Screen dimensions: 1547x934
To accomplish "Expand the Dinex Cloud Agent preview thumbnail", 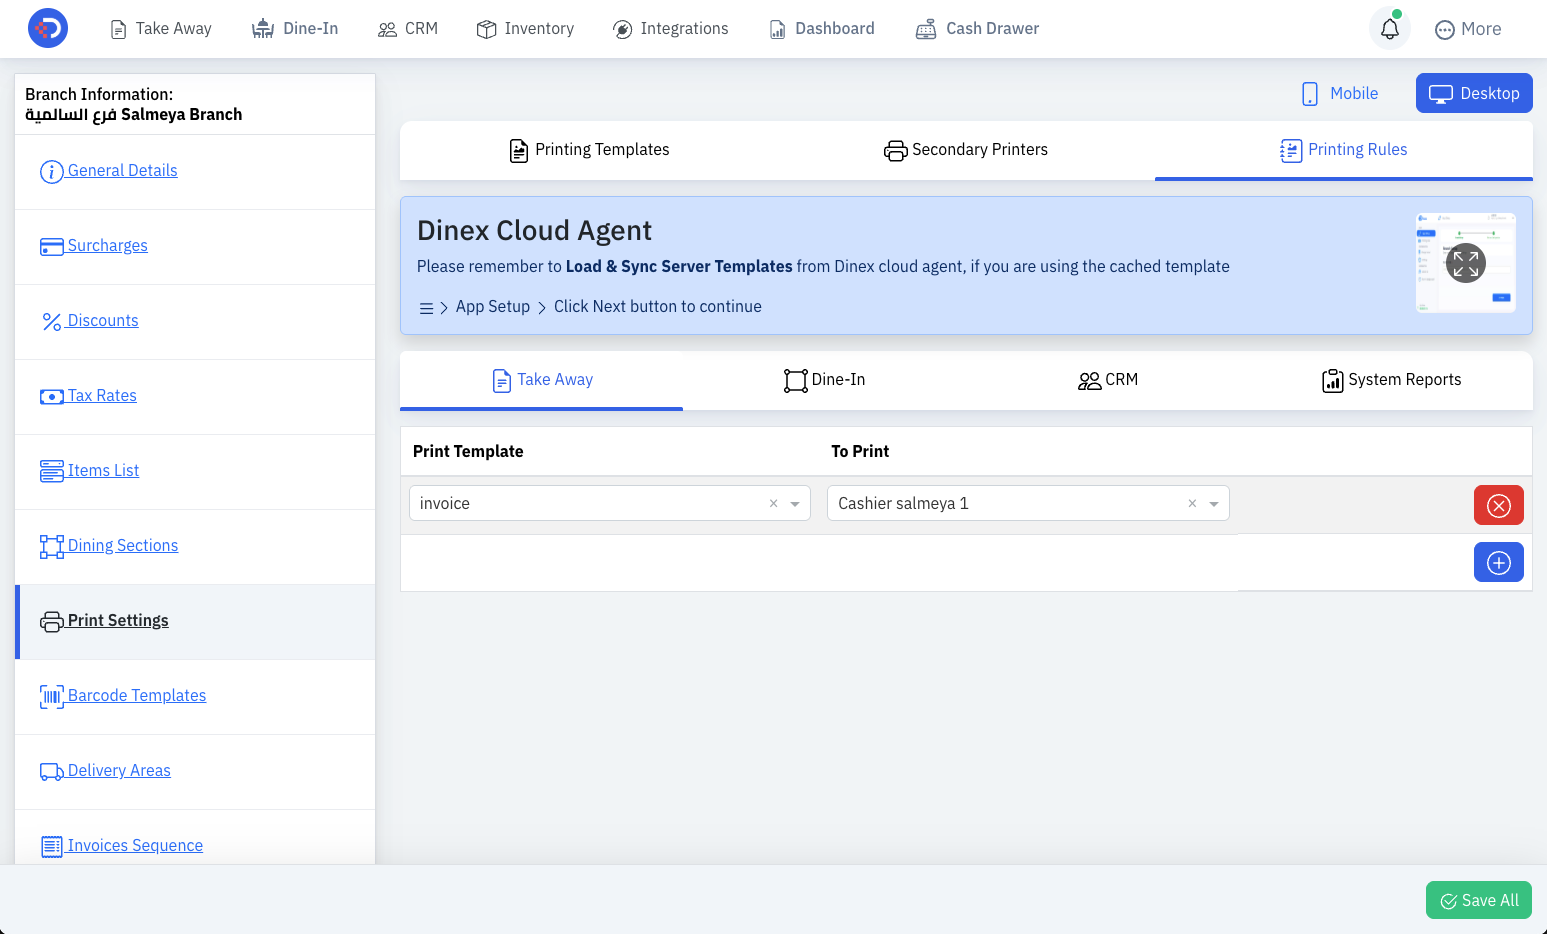I will point(1466,263).
